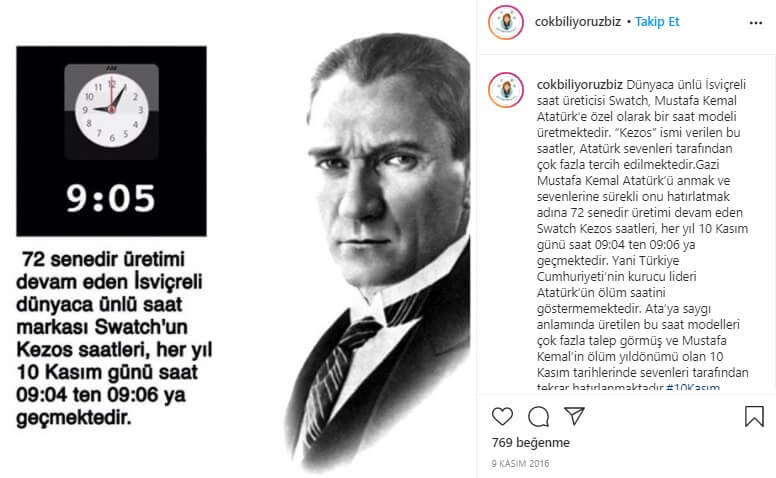Share the post with the paper plane icon

point(575,416)
